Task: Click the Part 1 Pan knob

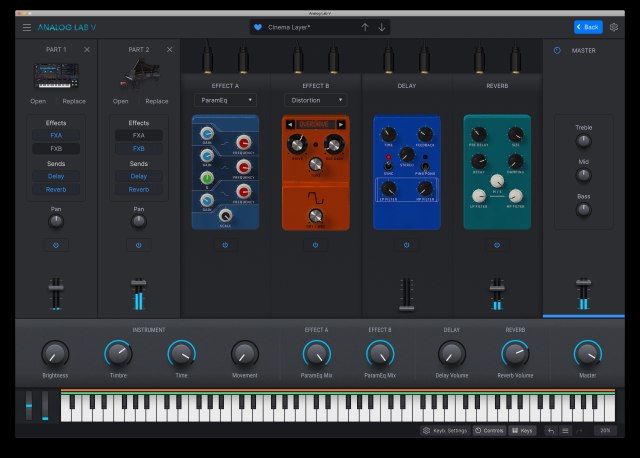Action: point(56,222)
